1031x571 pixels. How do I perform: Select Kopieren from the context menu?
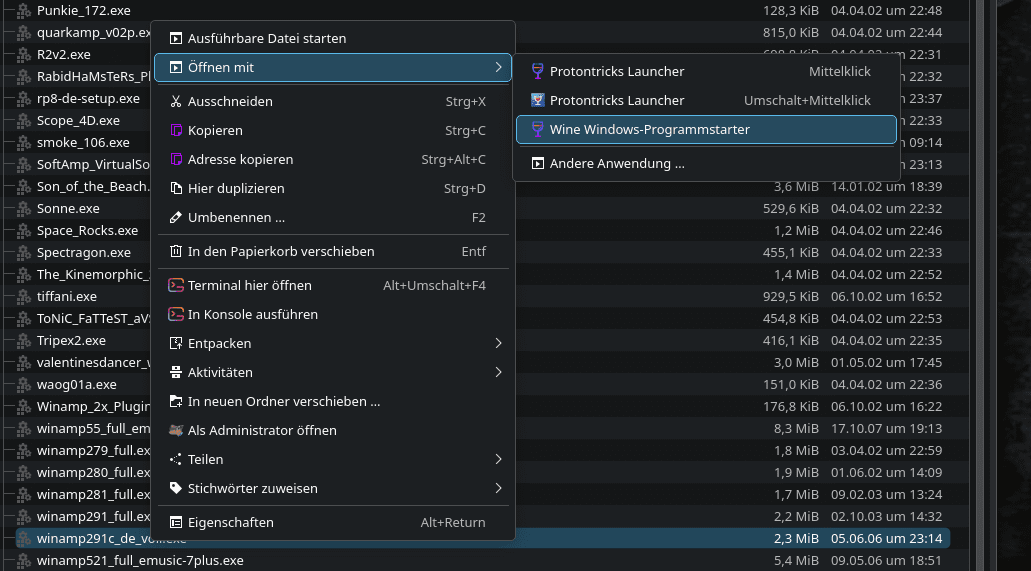tap(333, 130)
